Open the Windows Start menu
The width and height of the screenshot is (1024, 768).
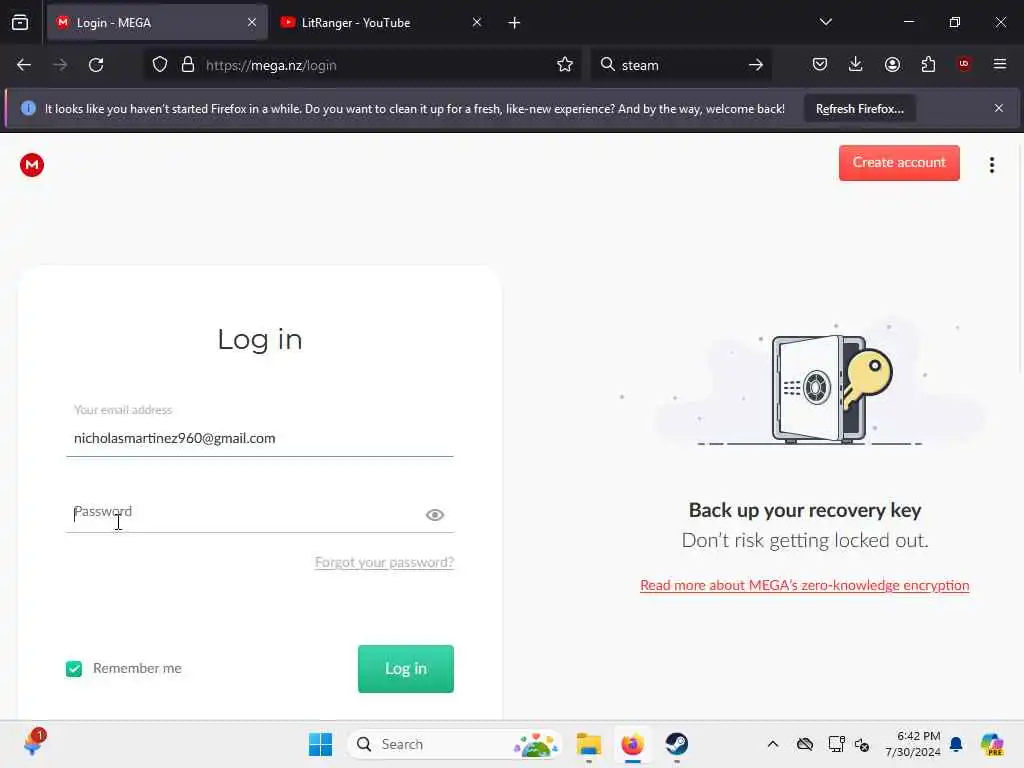320,744
